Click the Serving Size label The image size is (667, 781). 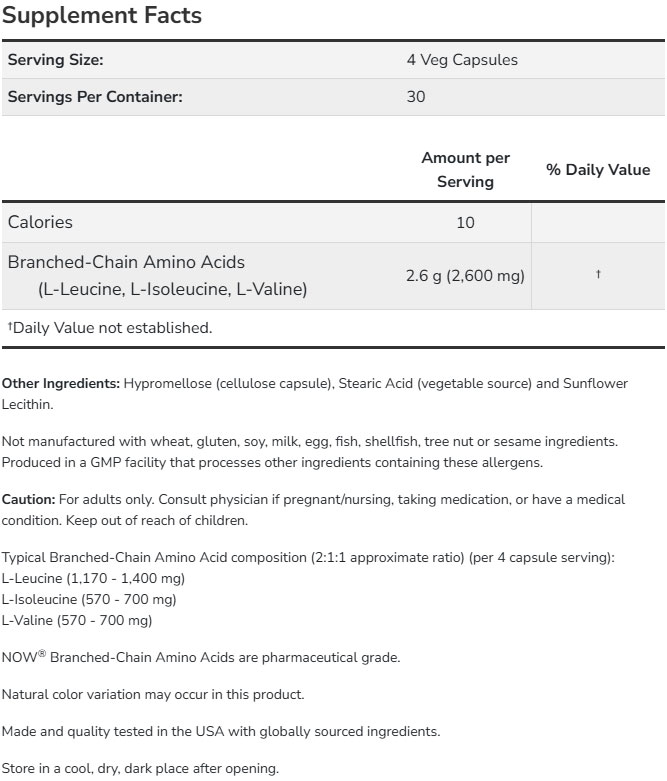pyautogui.click(x=56, y=60)
